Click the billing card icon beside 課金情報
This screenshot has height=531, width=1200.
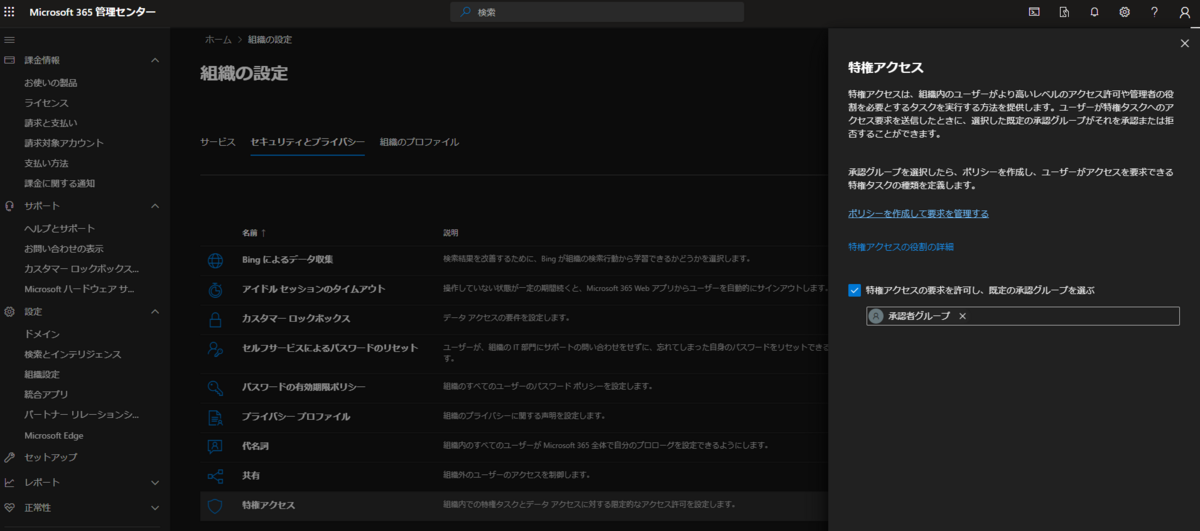tap(10, 60)
